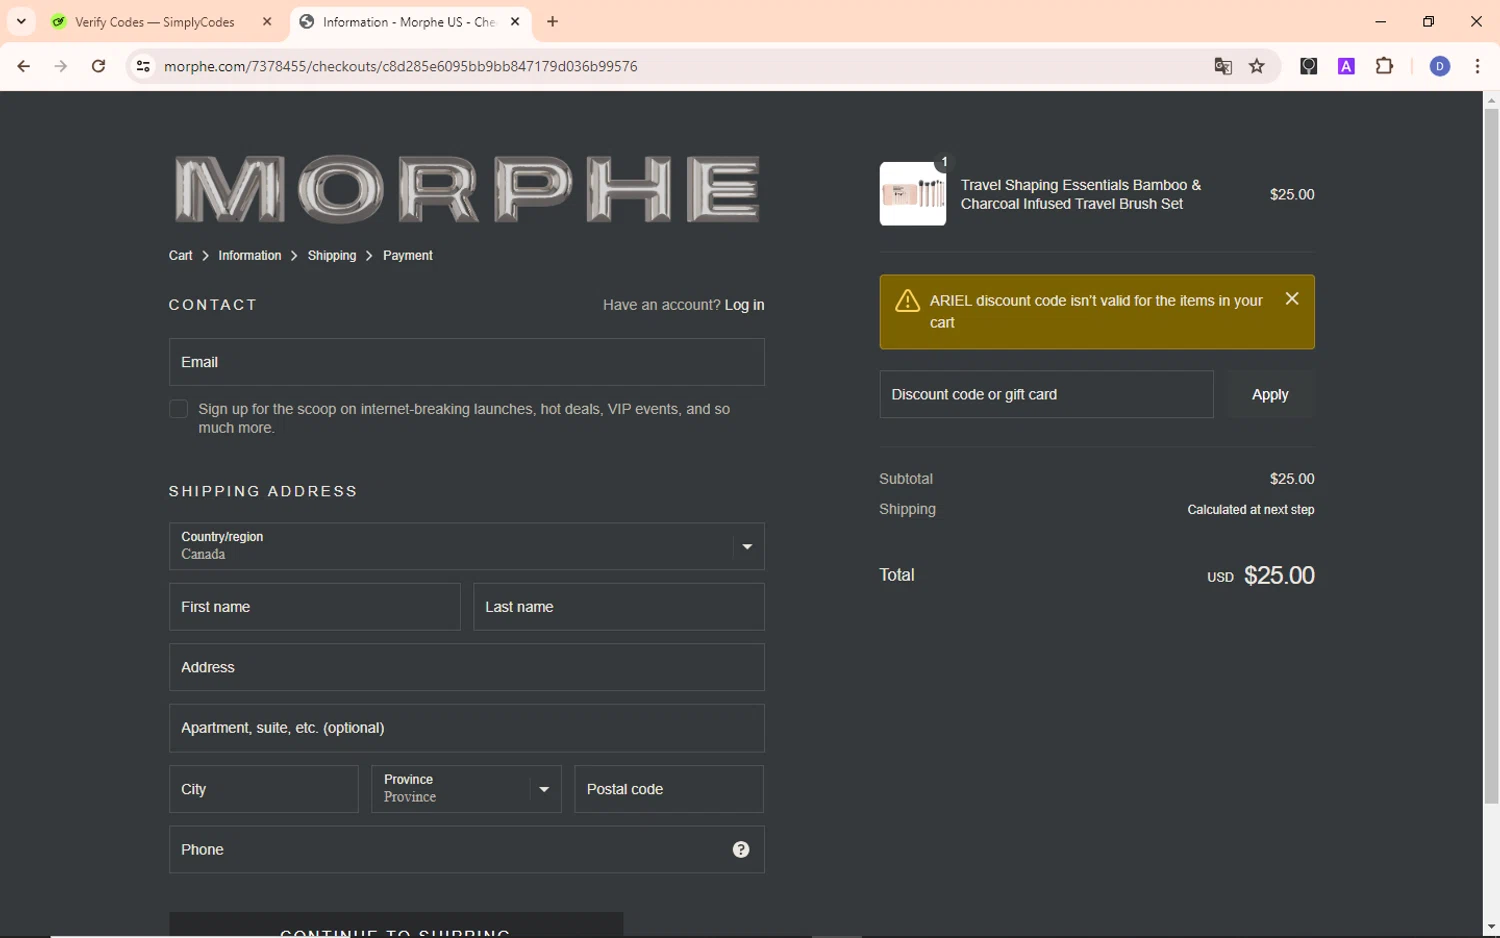Click Apartment, suite, etc. field

(467, 728)
